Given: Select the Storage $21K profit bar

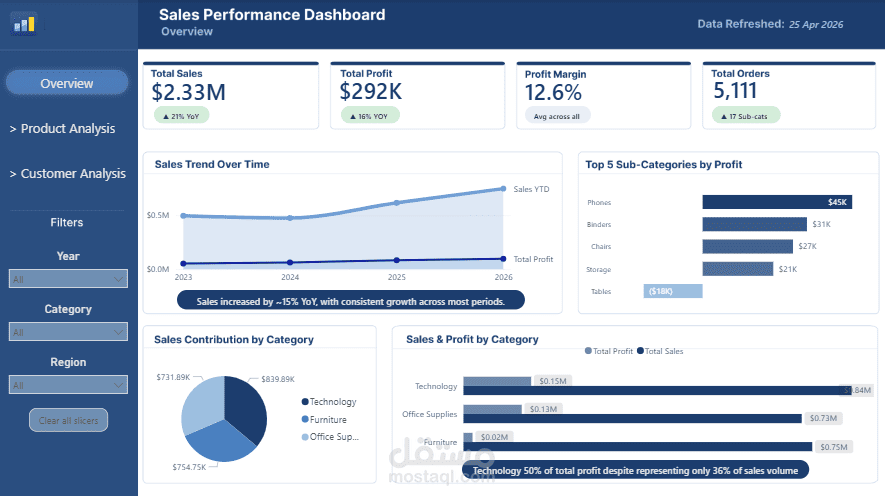Looking at the screenshot, I should (737, 269).
